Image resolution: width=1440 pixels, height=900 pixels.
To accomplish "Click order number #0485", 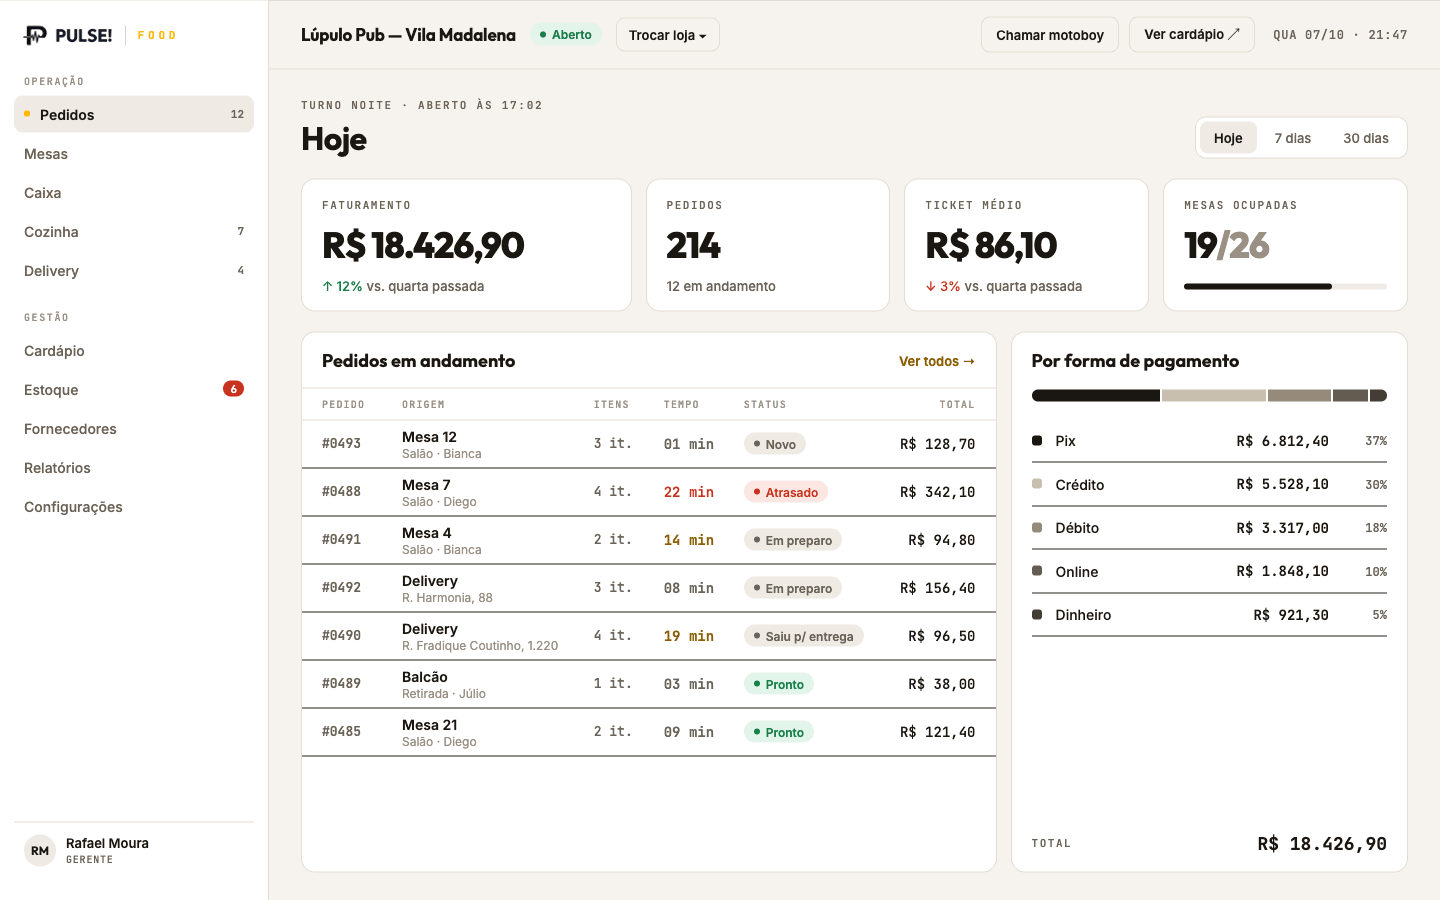I will coord(341,731).
